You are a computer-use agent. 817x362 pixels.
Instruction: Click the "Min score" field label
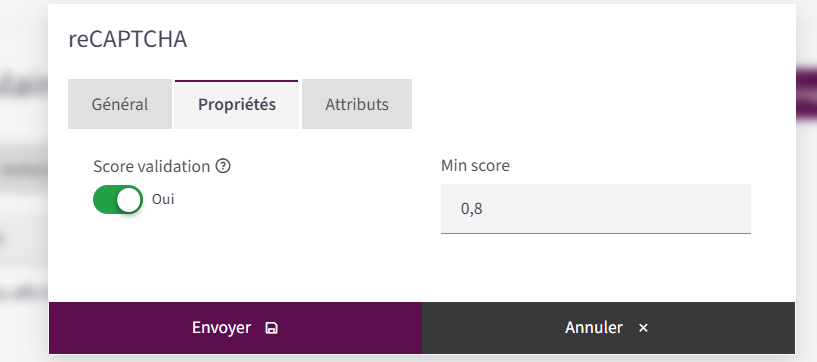point(475,166)
